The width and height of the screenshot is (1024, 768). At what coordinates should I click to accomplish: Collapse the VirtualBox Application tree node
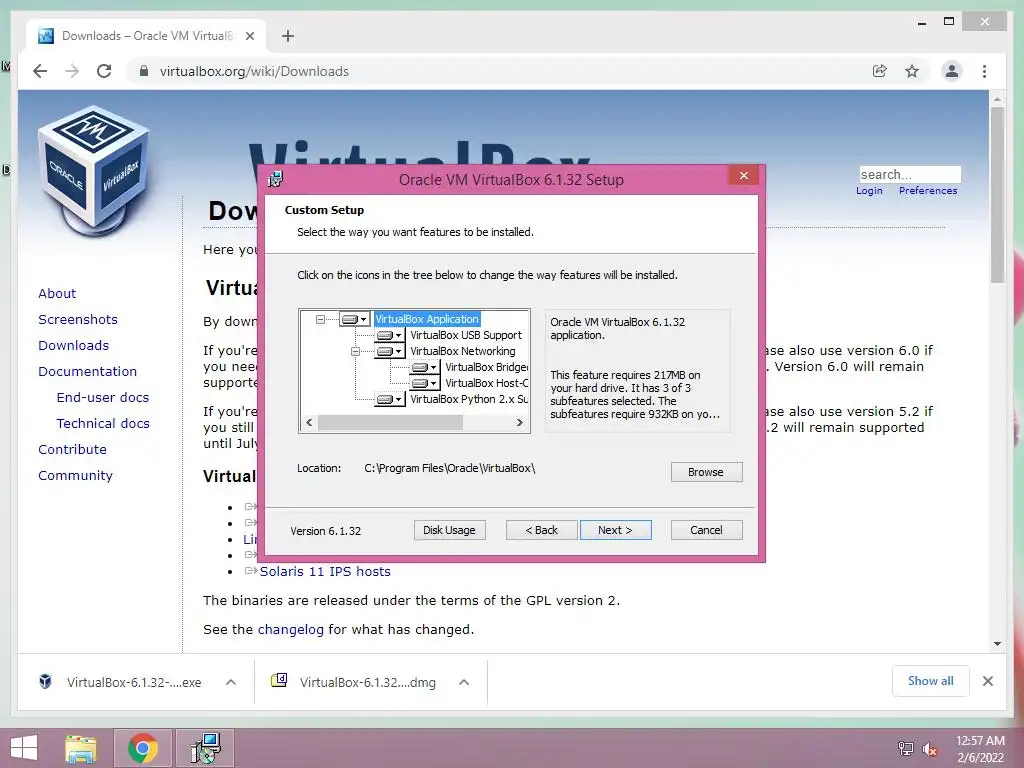coord(320,319)
